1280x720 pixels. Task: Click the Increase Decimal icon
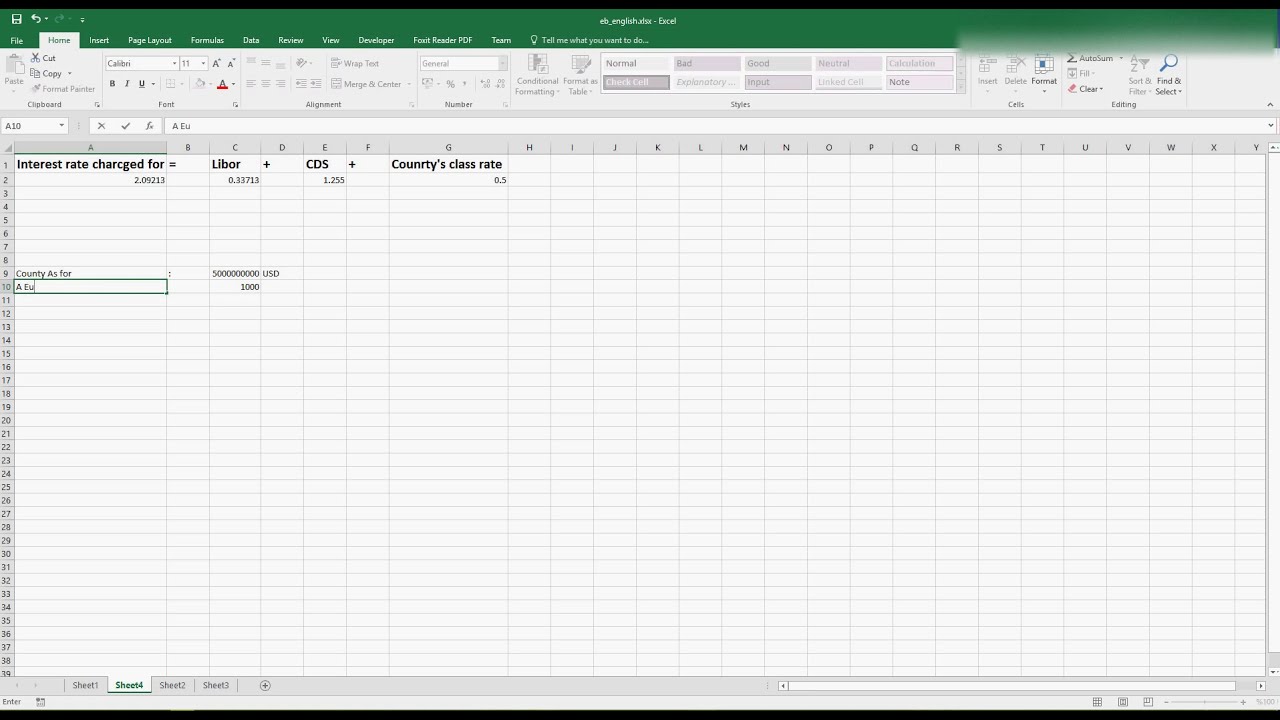pos(485,84)
